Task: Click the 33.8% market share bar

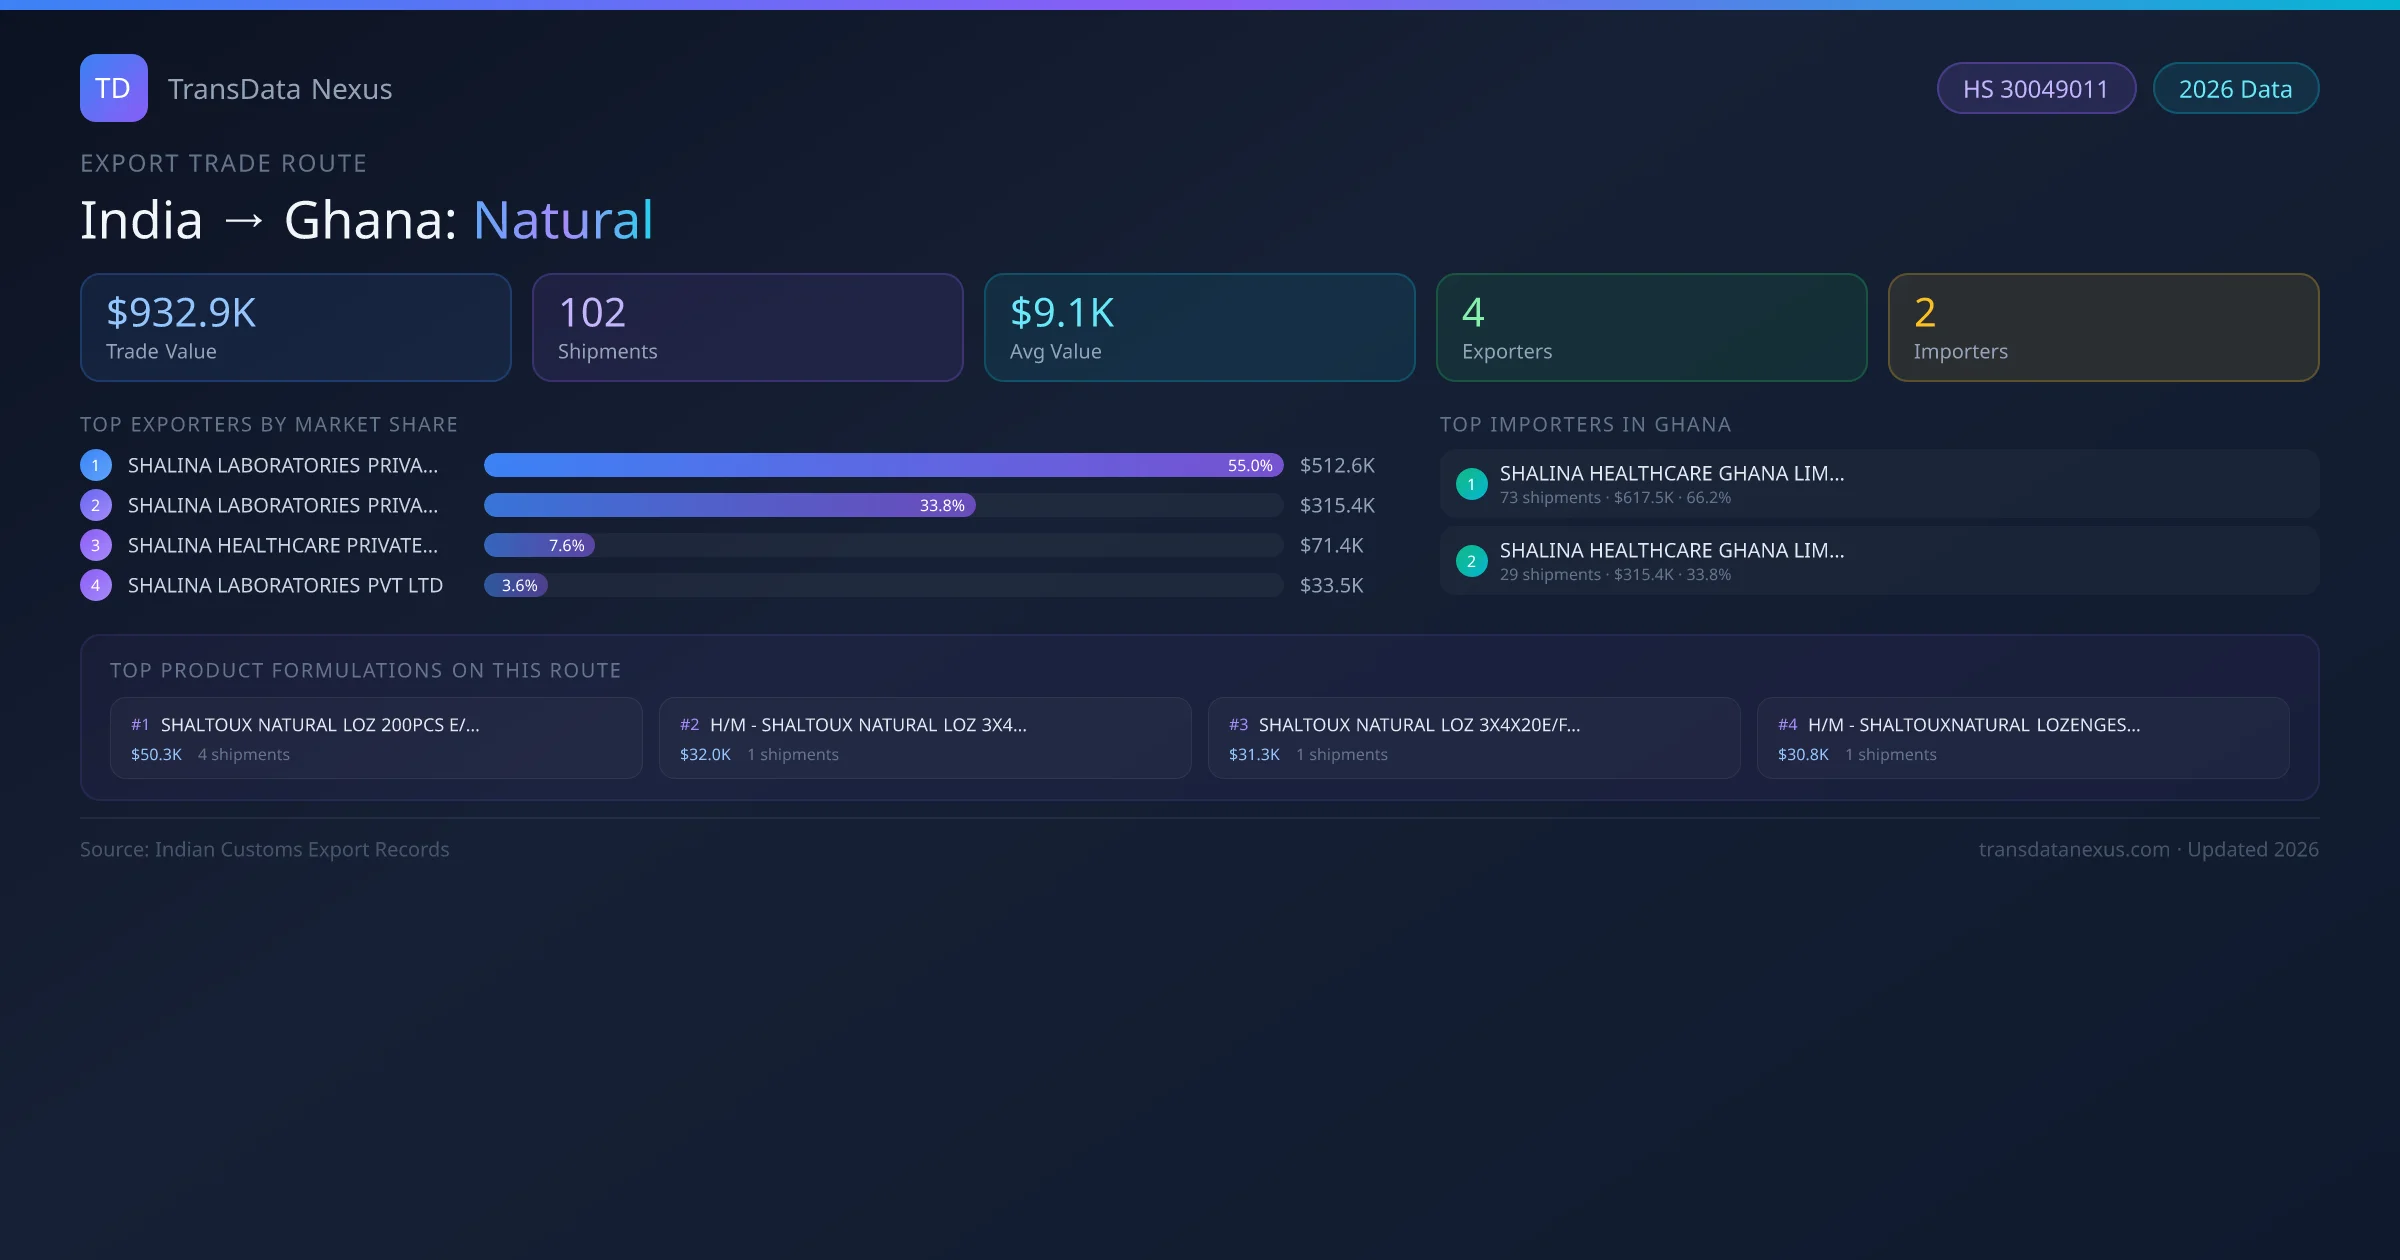Action: coord(730,505)
